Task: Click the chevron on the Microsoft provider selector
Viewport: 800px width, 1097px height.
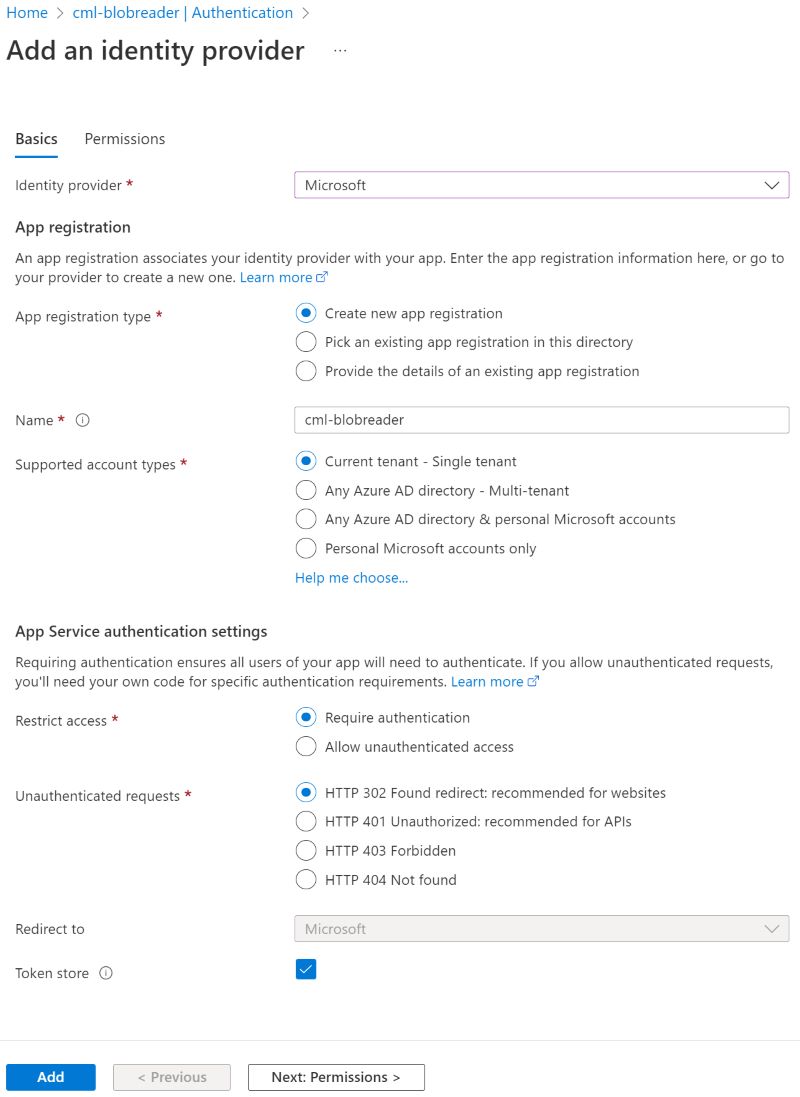Action: [771, 184]
